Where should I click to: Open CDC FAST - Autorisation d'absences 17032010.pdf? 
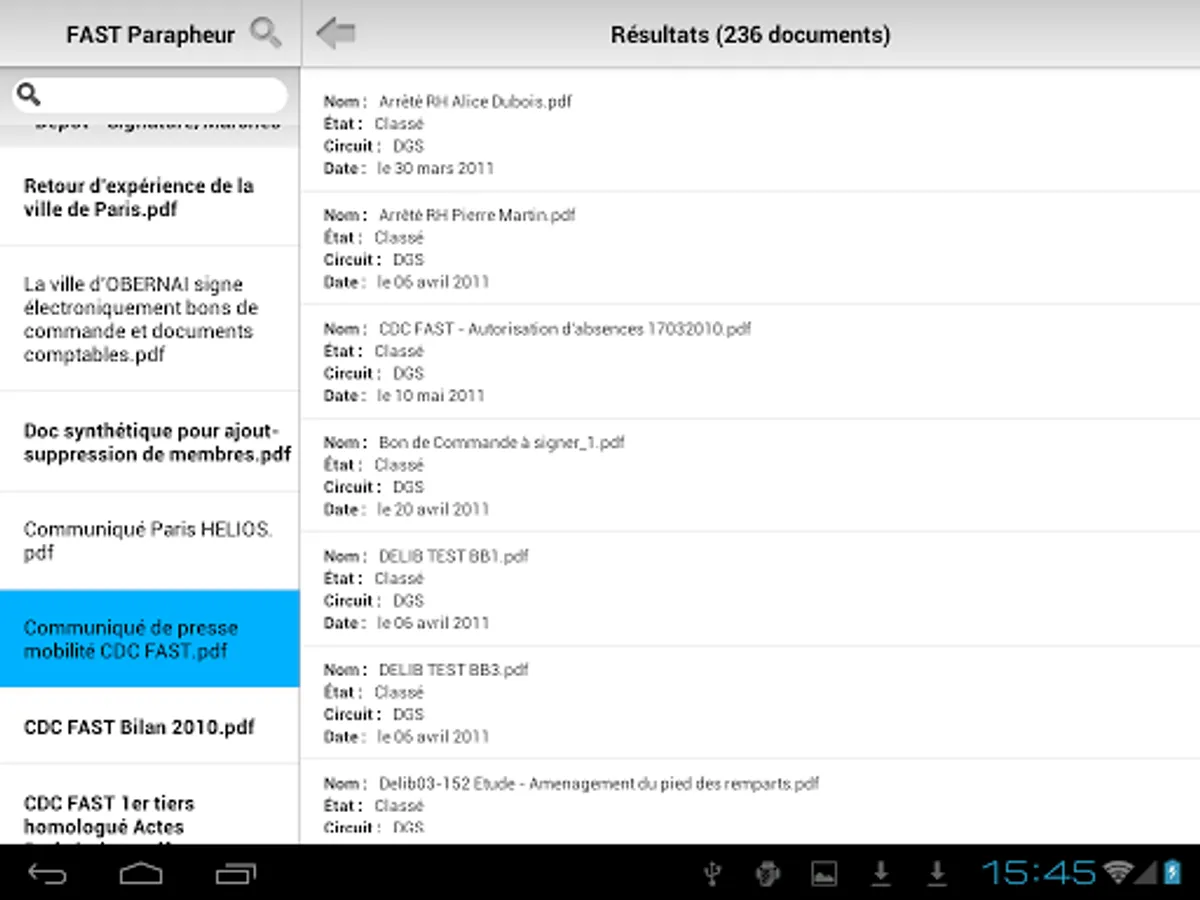click(x=750, y=361)
